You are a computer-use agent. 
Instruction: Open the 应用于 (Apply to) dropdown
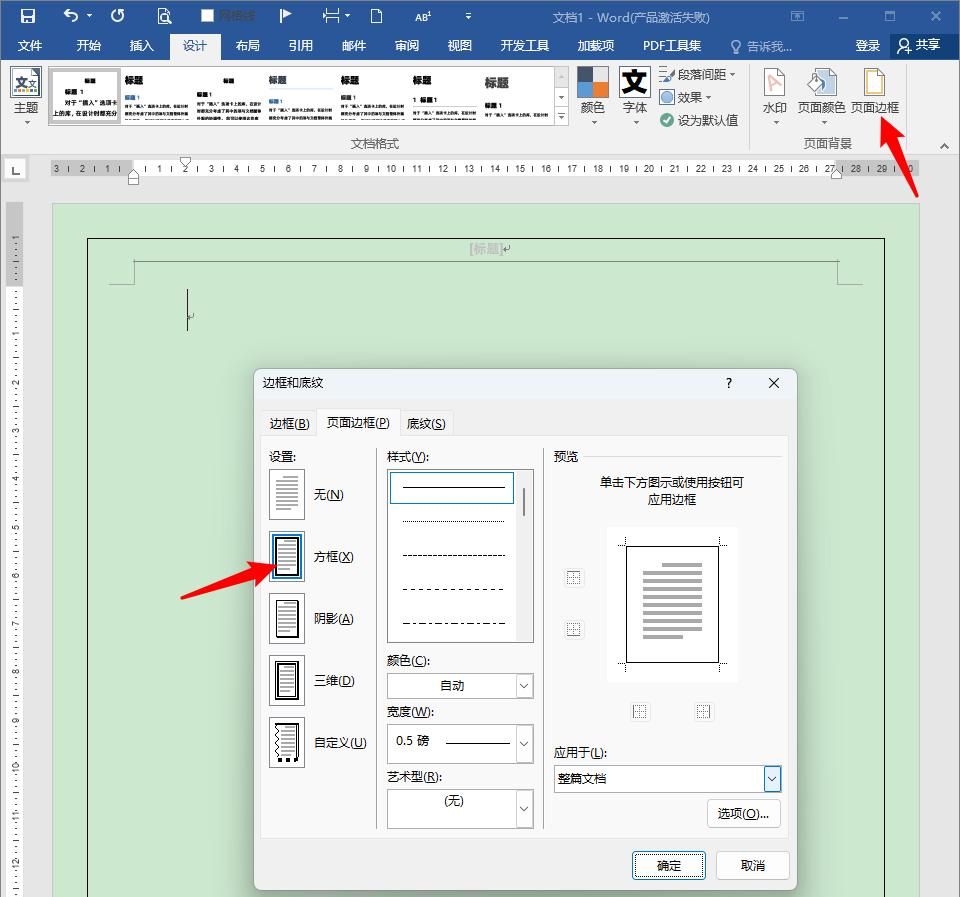coord(770,778)
